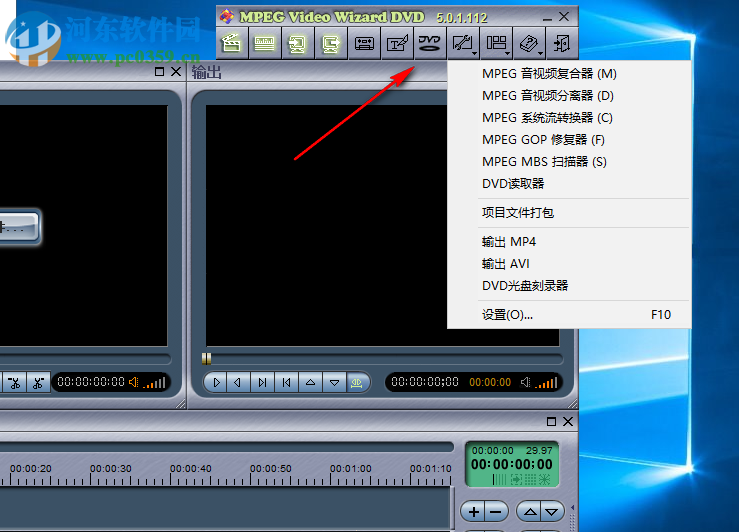Select MPEG GOP 修复器 (F) menu item
This screenshot has height=532, width=739.
point(569,139)
